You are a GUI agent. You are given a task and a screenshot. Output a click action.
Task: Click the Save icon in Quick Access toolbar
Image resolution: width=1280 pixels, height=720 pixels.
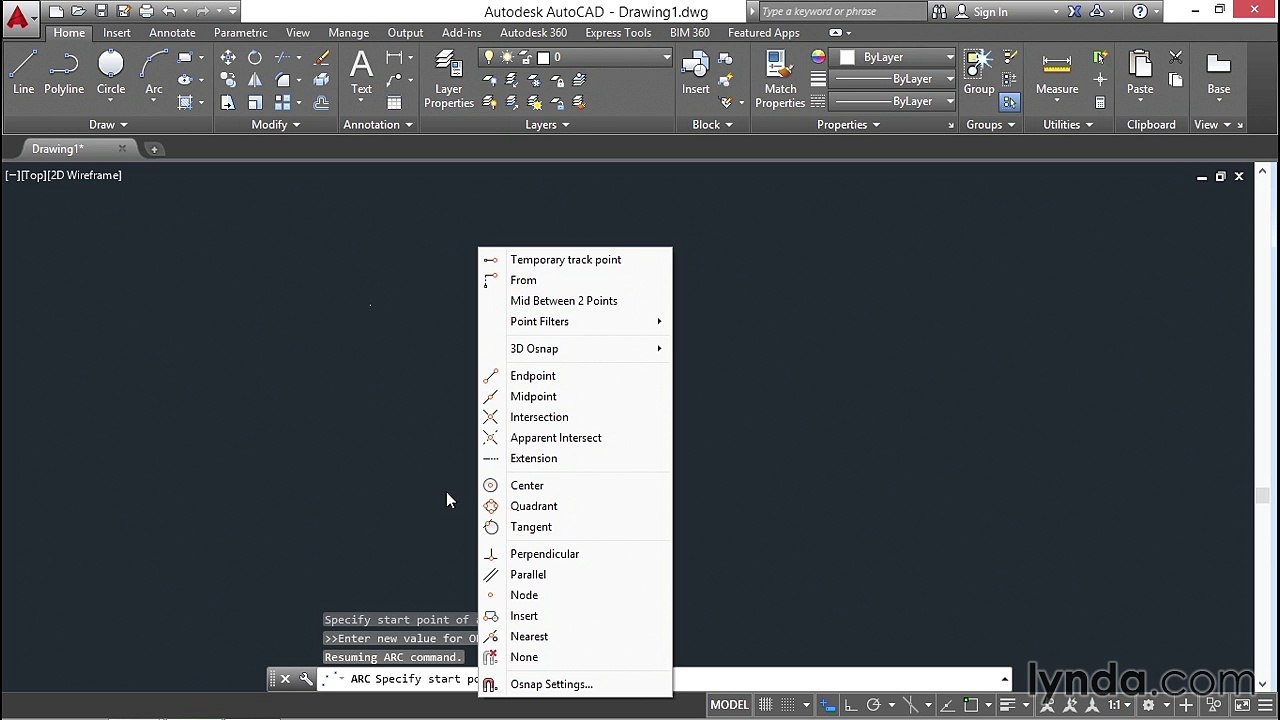(101, 11)
